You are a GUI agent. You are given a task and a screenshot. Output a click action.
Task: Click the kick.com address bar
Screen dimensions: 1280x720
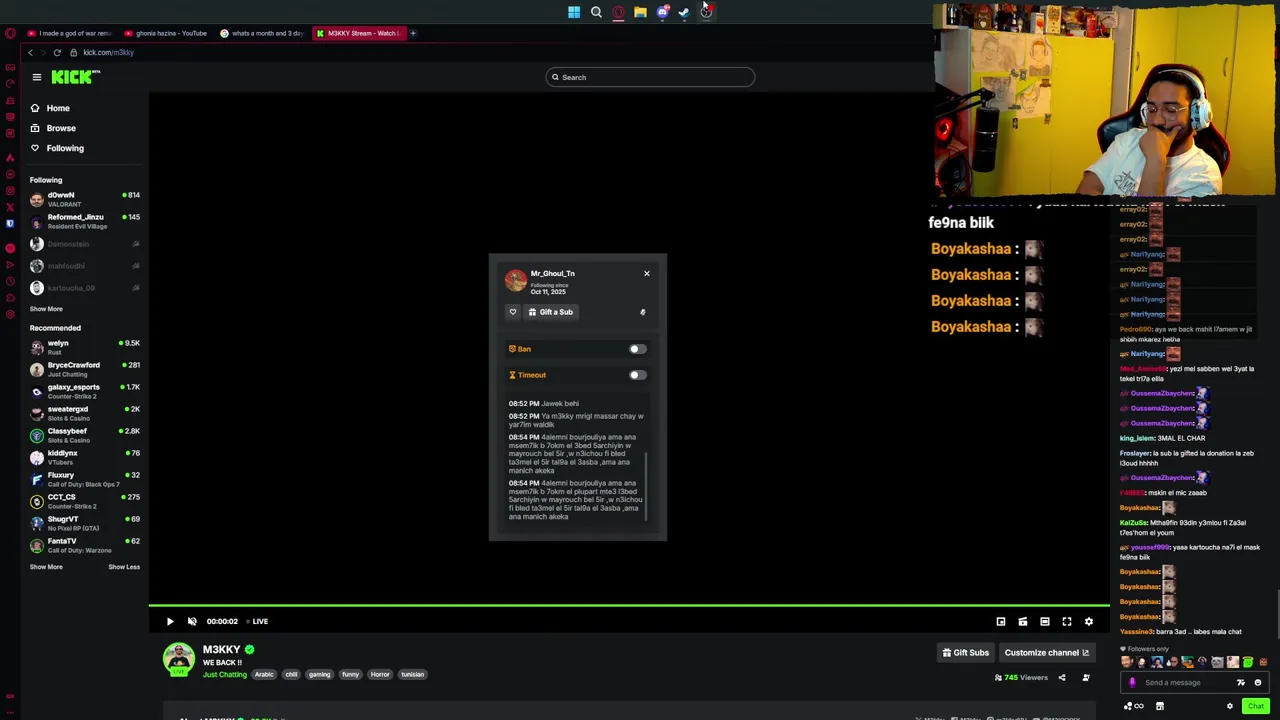click(108, 52)
